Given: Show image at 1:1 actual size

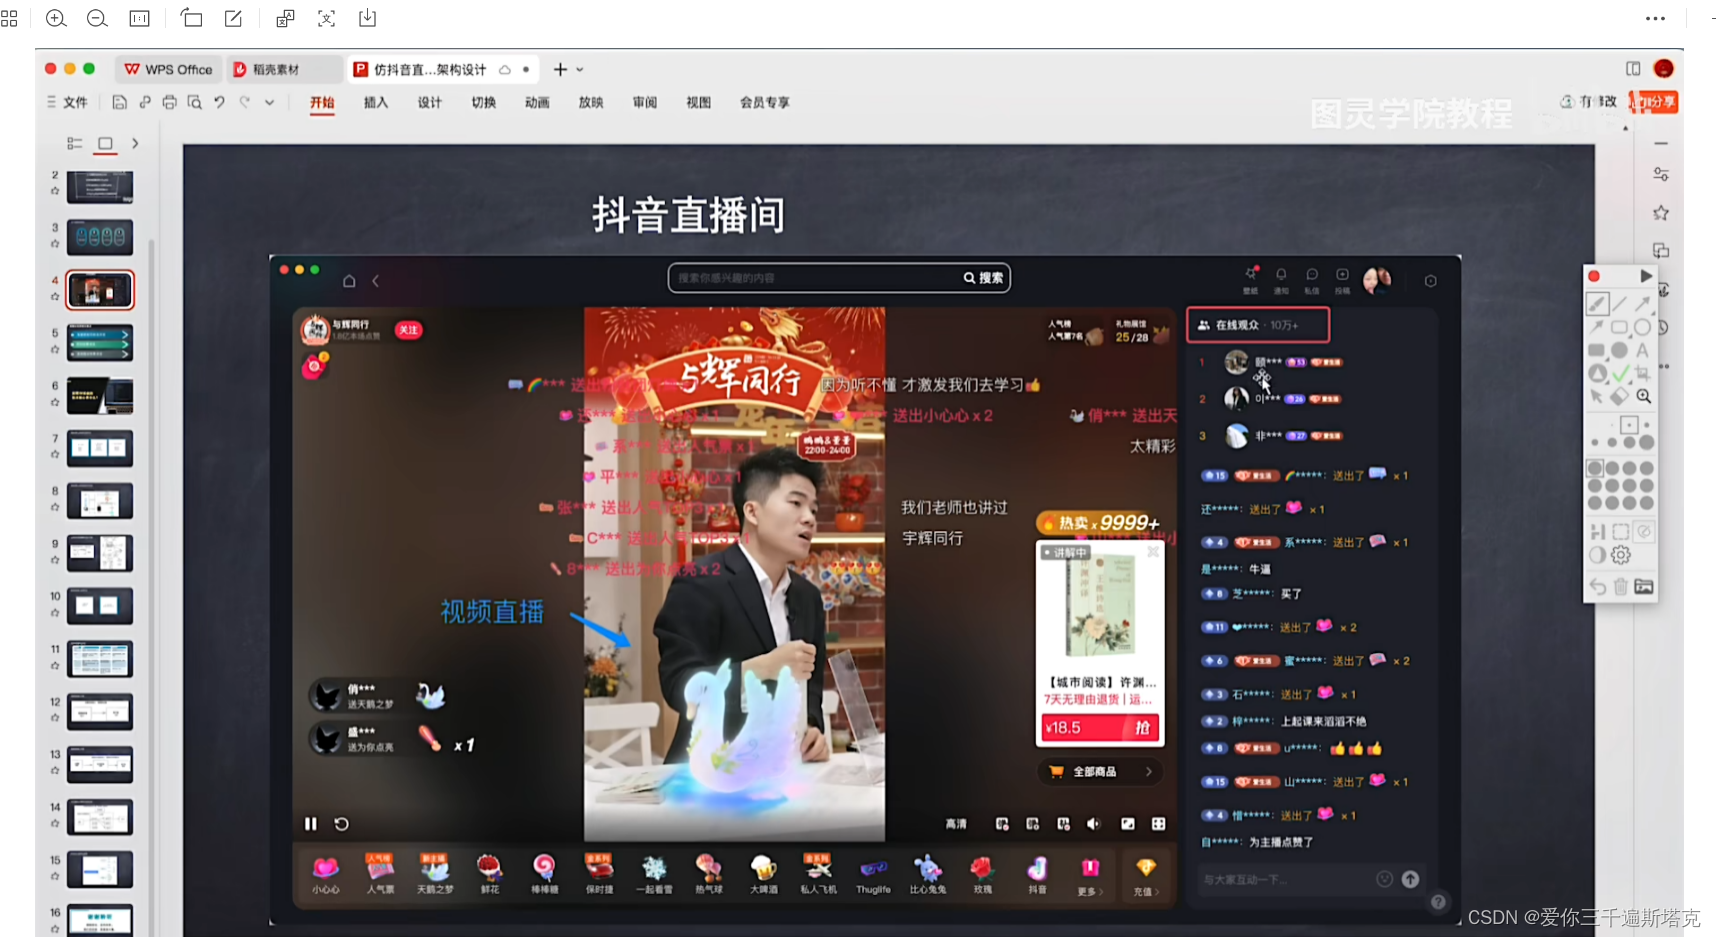Looking at the screenshot, I should pyautogui.click(x=140, y=18).
